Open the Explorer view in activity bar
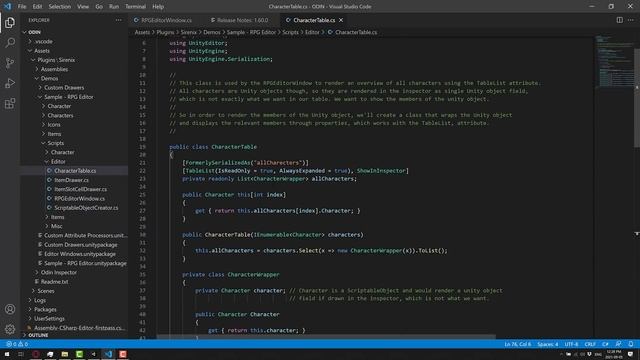Image resolution: width=640 pixels, height=360 pixels. (x=10, y=23)
